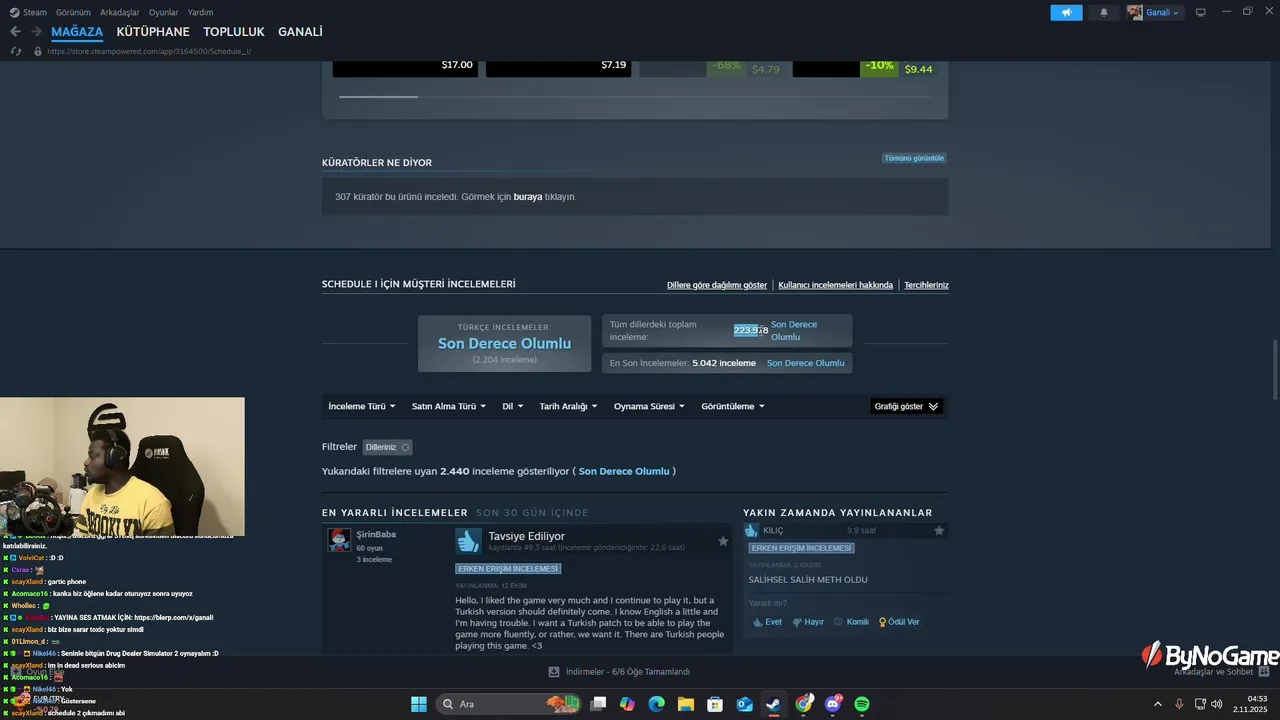Open Task View in the taskbar
This screenshot has width=1280, height=720.
coord(598,704)
